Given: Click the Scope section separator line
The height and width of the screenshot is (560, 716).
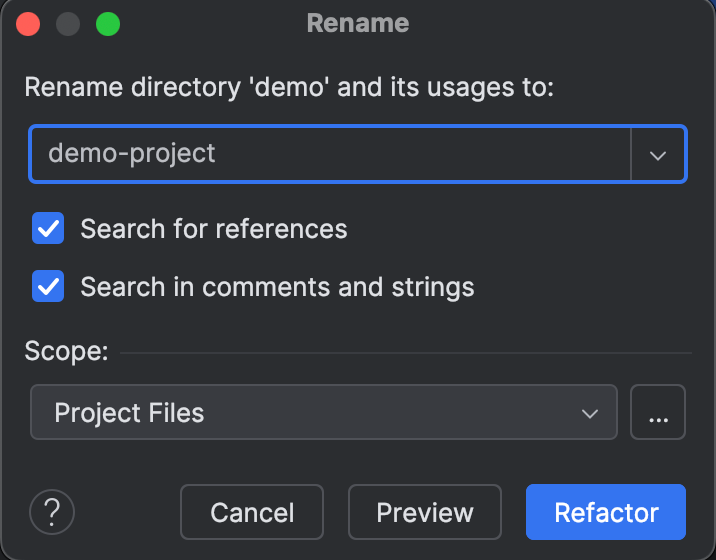Looking at the screenshot, I should coord(405,353).
